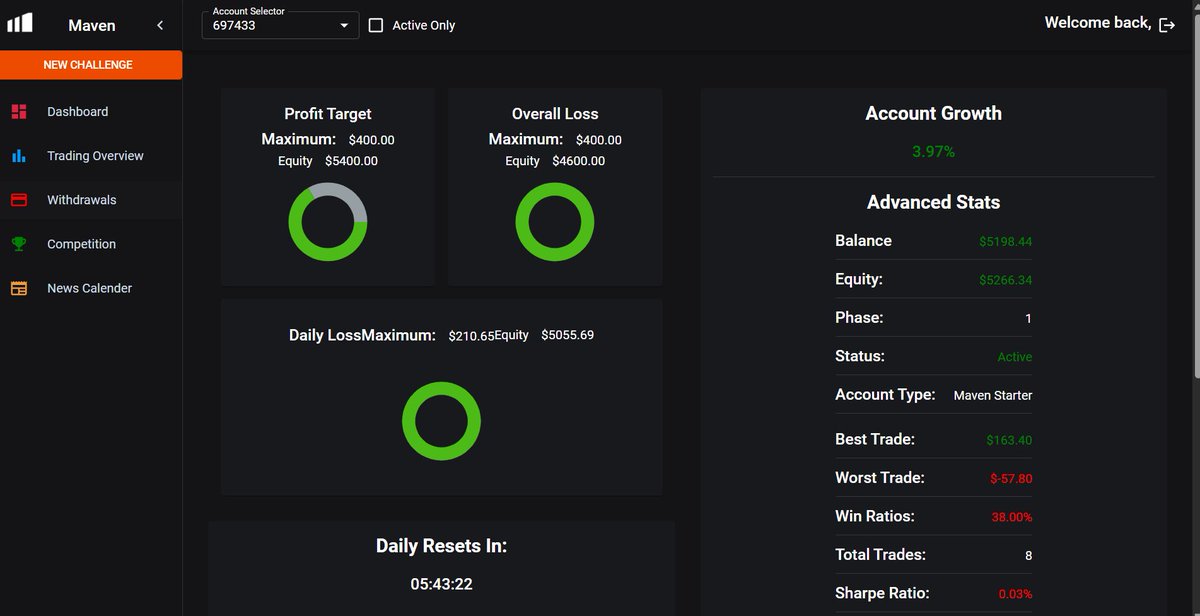Click the Win Ratios value 38.00%
The height and width of the screenshot is (616, 1200).
pyautogui.click(x=1012, y=517)
